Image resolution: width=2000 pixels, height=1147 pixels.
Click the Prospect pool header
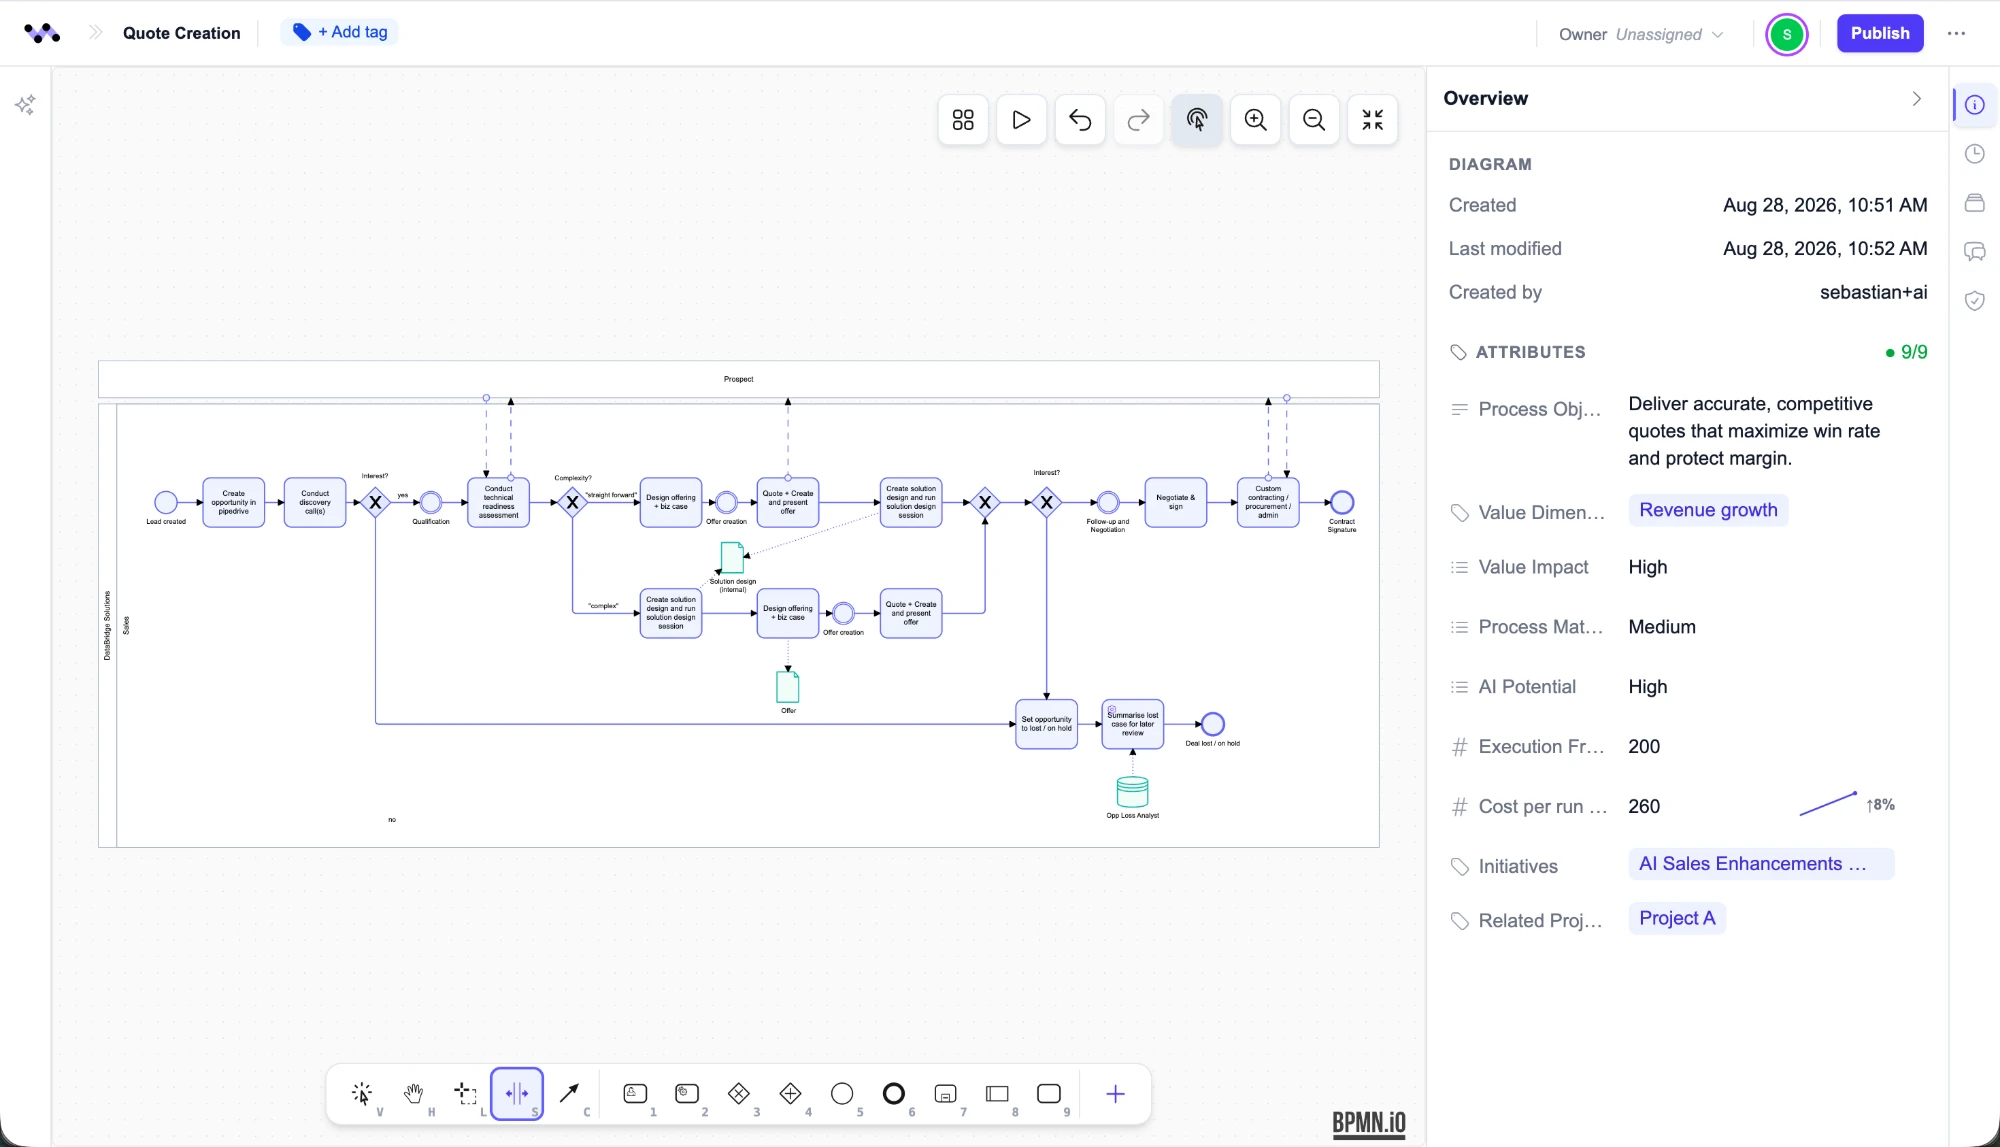click(x=738, y=379)
